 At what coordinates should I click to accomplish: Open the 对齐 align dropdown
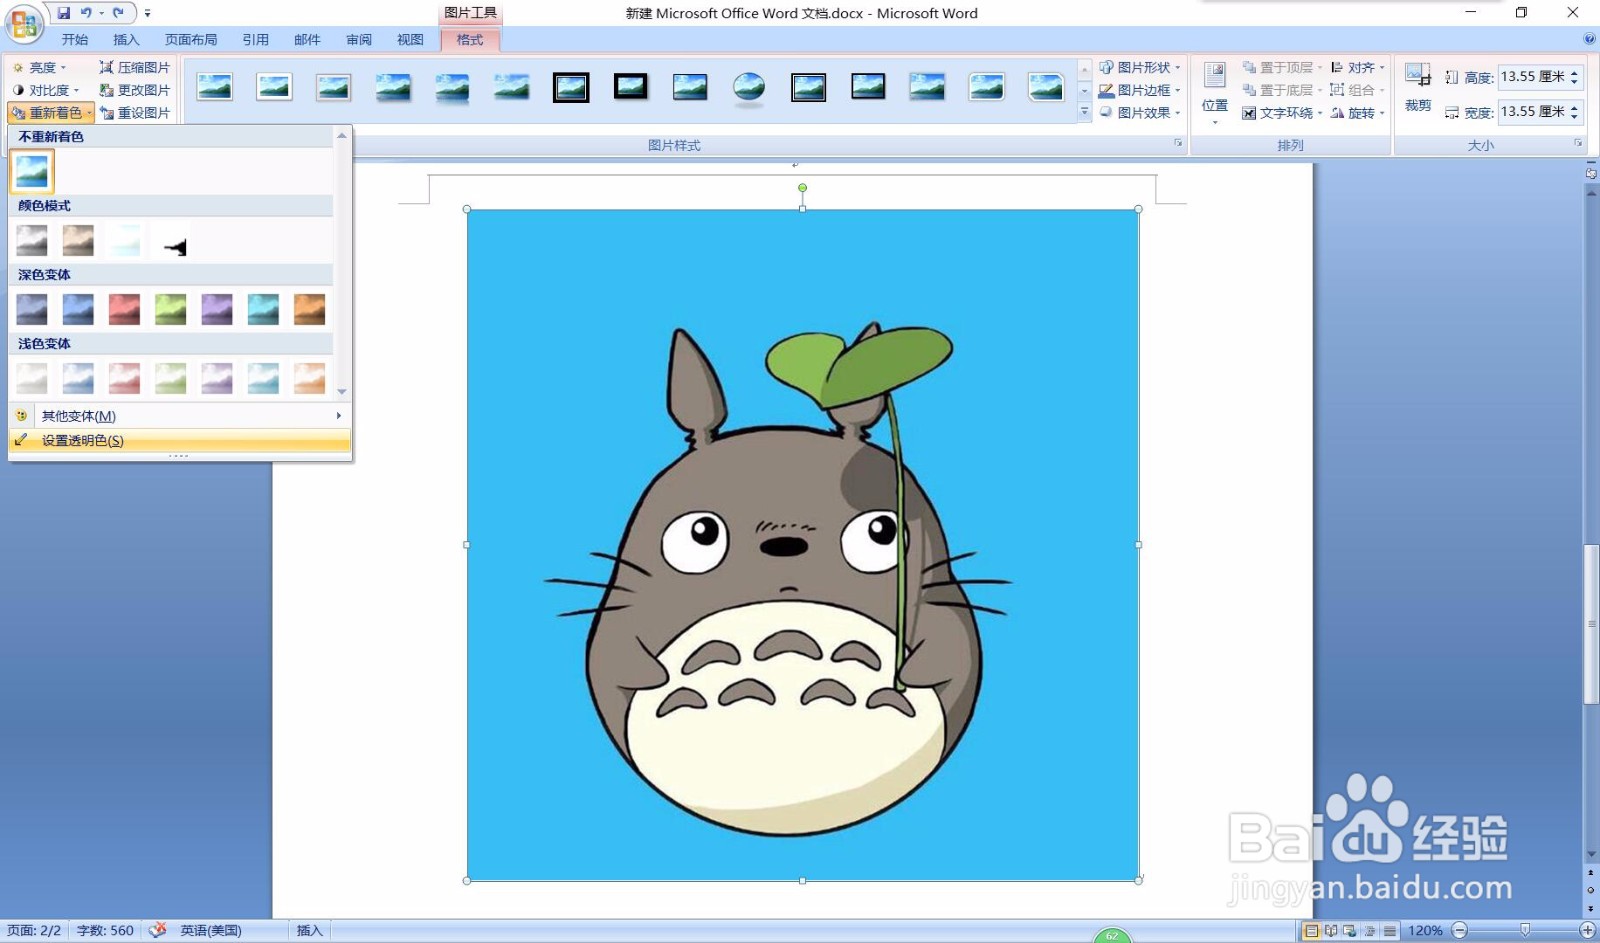pos(1358,67)
